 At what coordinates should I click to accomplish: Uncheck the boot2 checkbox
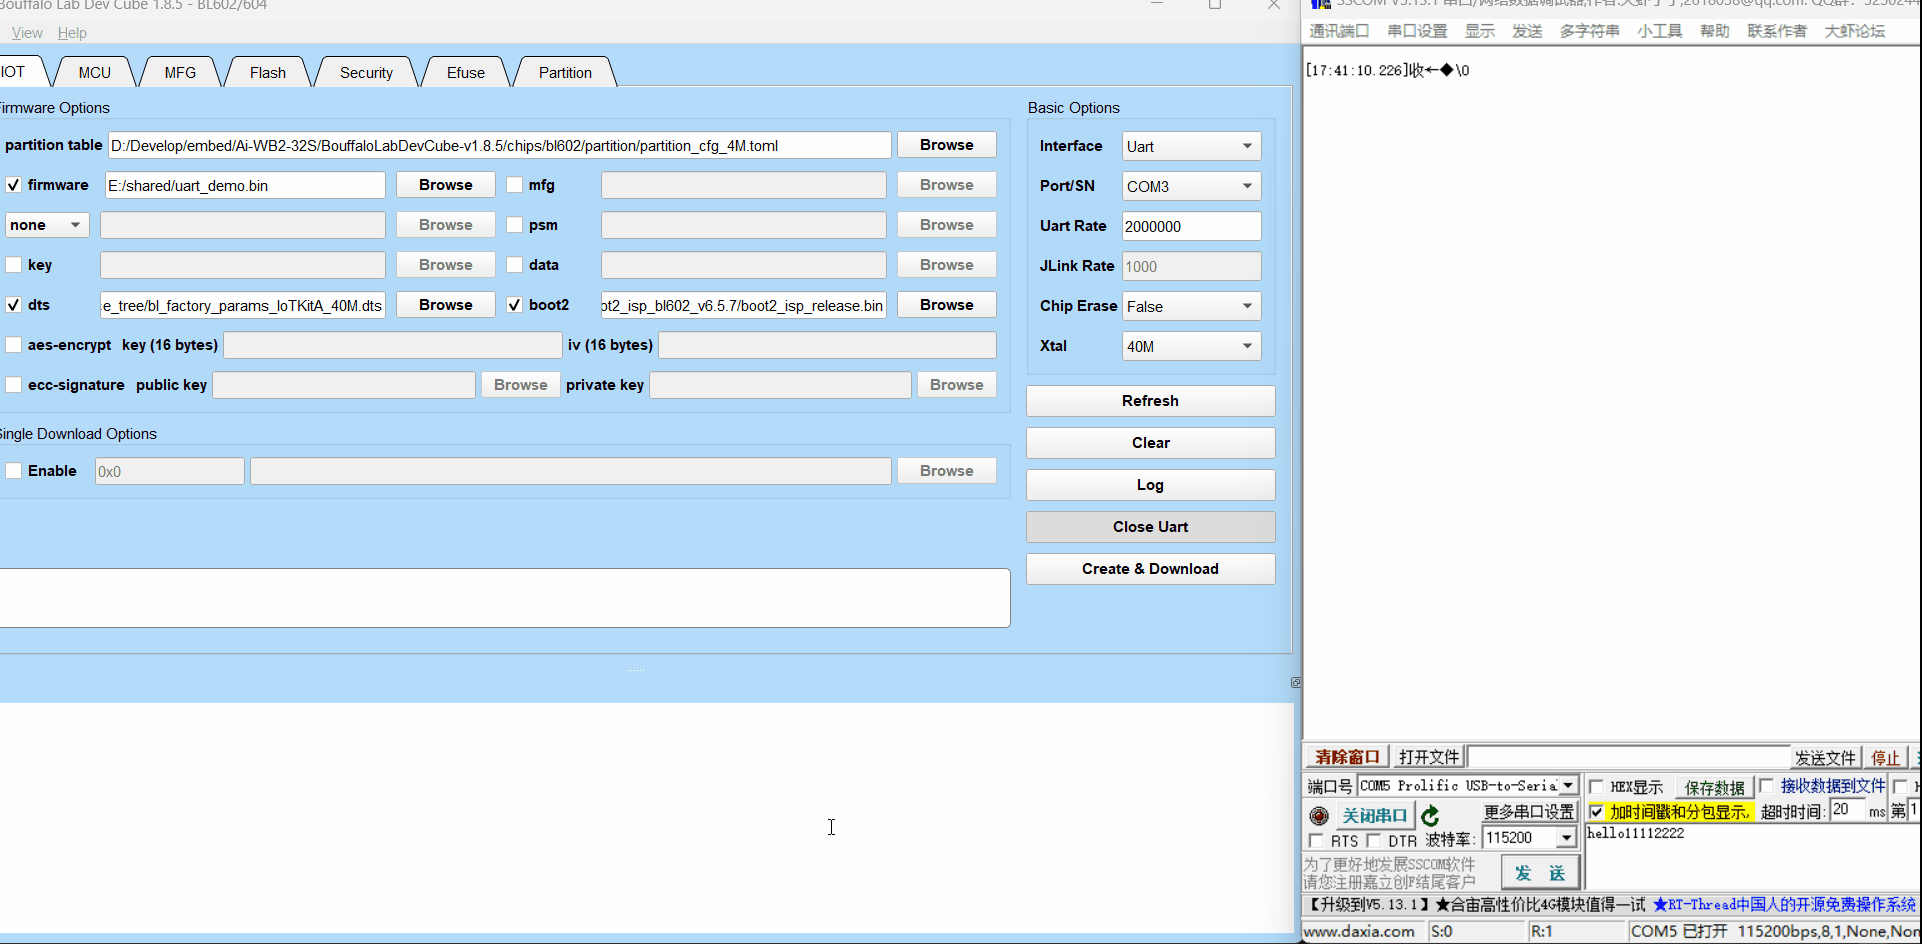pyautogui.click(x=514, y=305)
